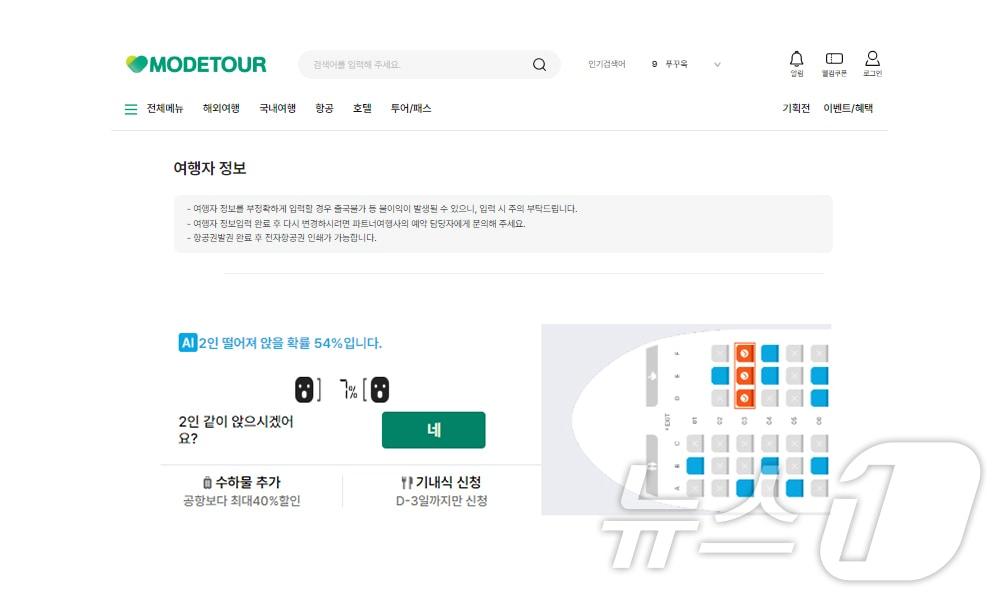The height and width of the screenshot is (600, 1000).
Task: Select the top orange checked seat
Action: [744, 353]
